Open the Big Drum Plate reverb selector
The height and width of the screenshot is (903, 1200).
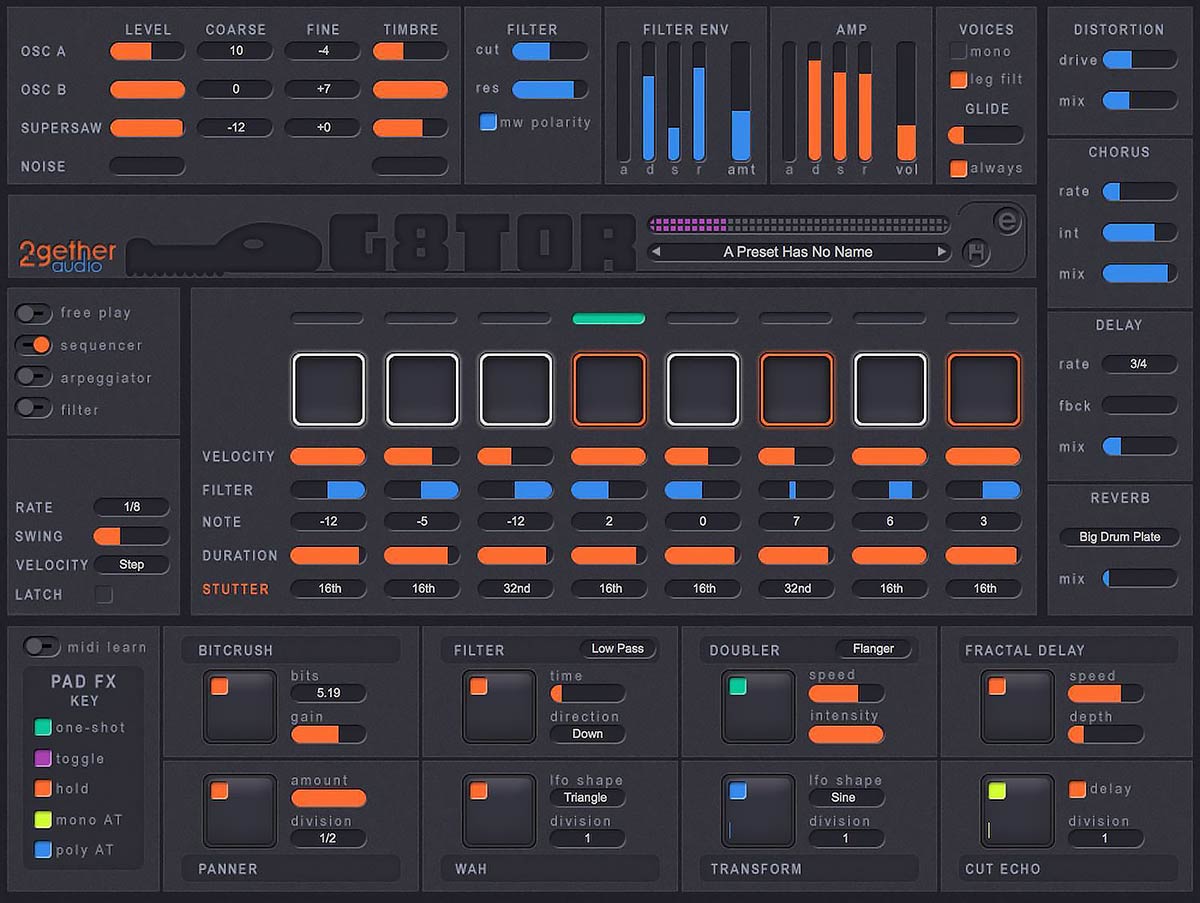pos(1119,537)
